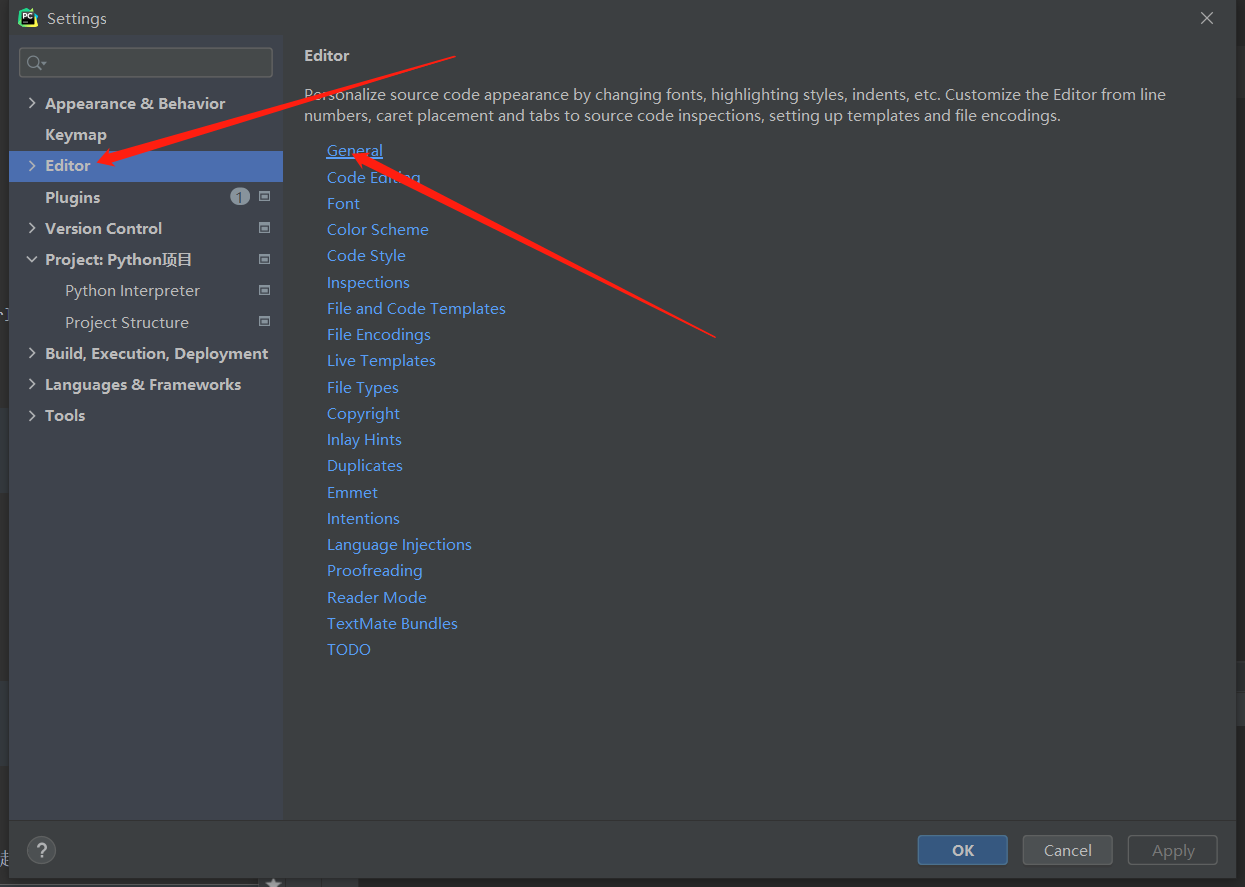The width and height of the screenshot is (1245, 887).
Task: Expand the Editor tree node arrow
Action: coord(32,166)
